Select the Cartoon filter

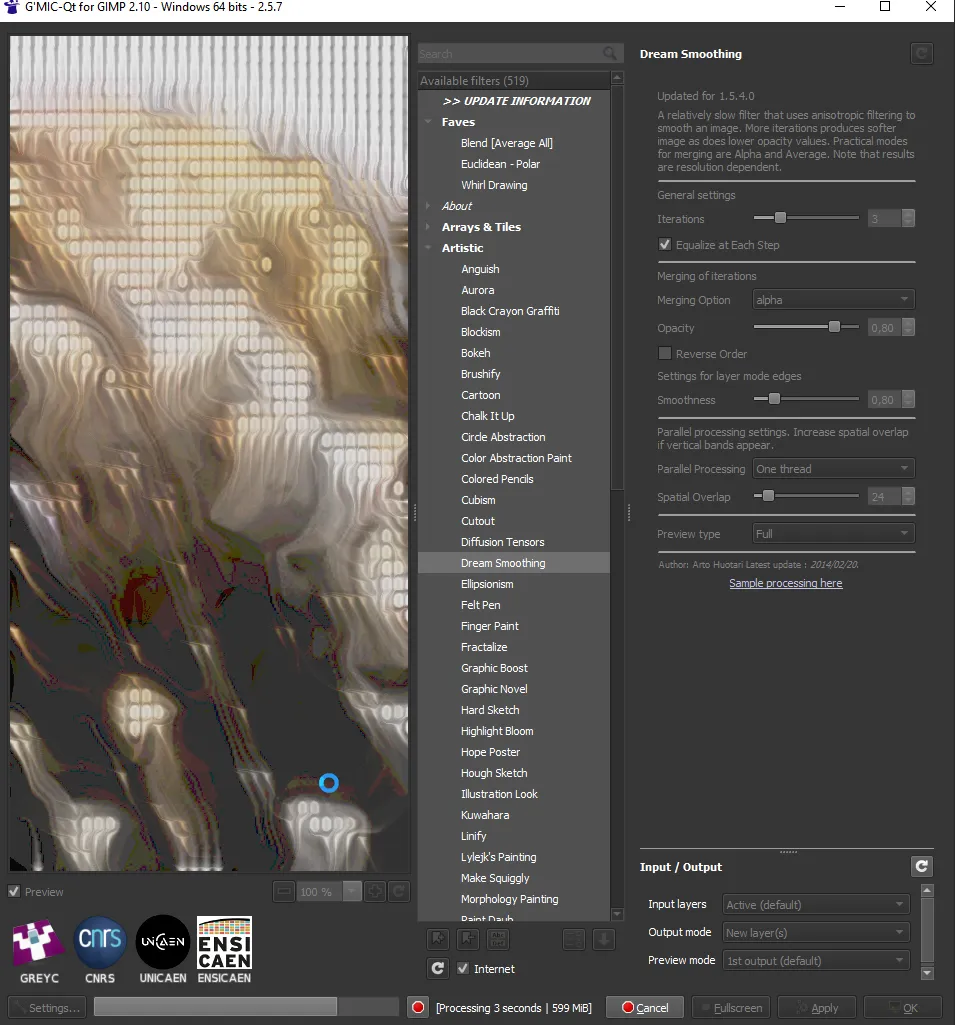click(x=480, y=395)
